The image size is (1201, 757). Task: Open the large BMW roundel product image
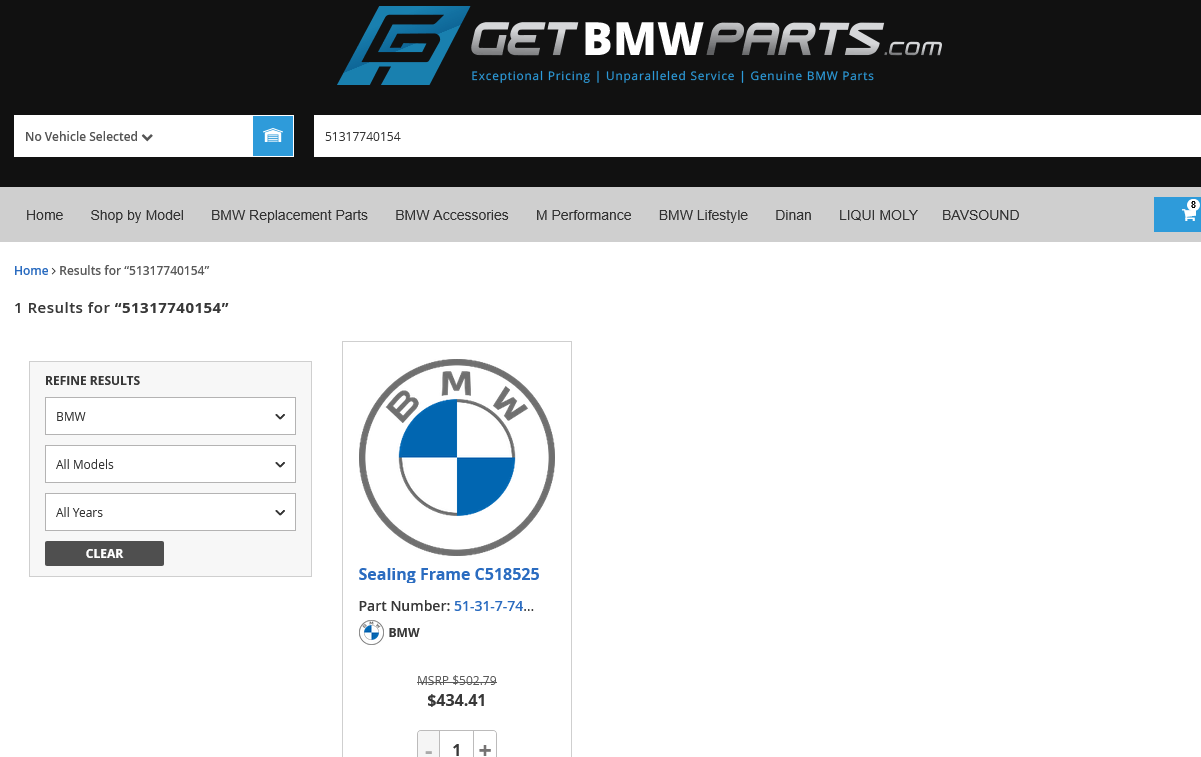click(x=457, y=457)
